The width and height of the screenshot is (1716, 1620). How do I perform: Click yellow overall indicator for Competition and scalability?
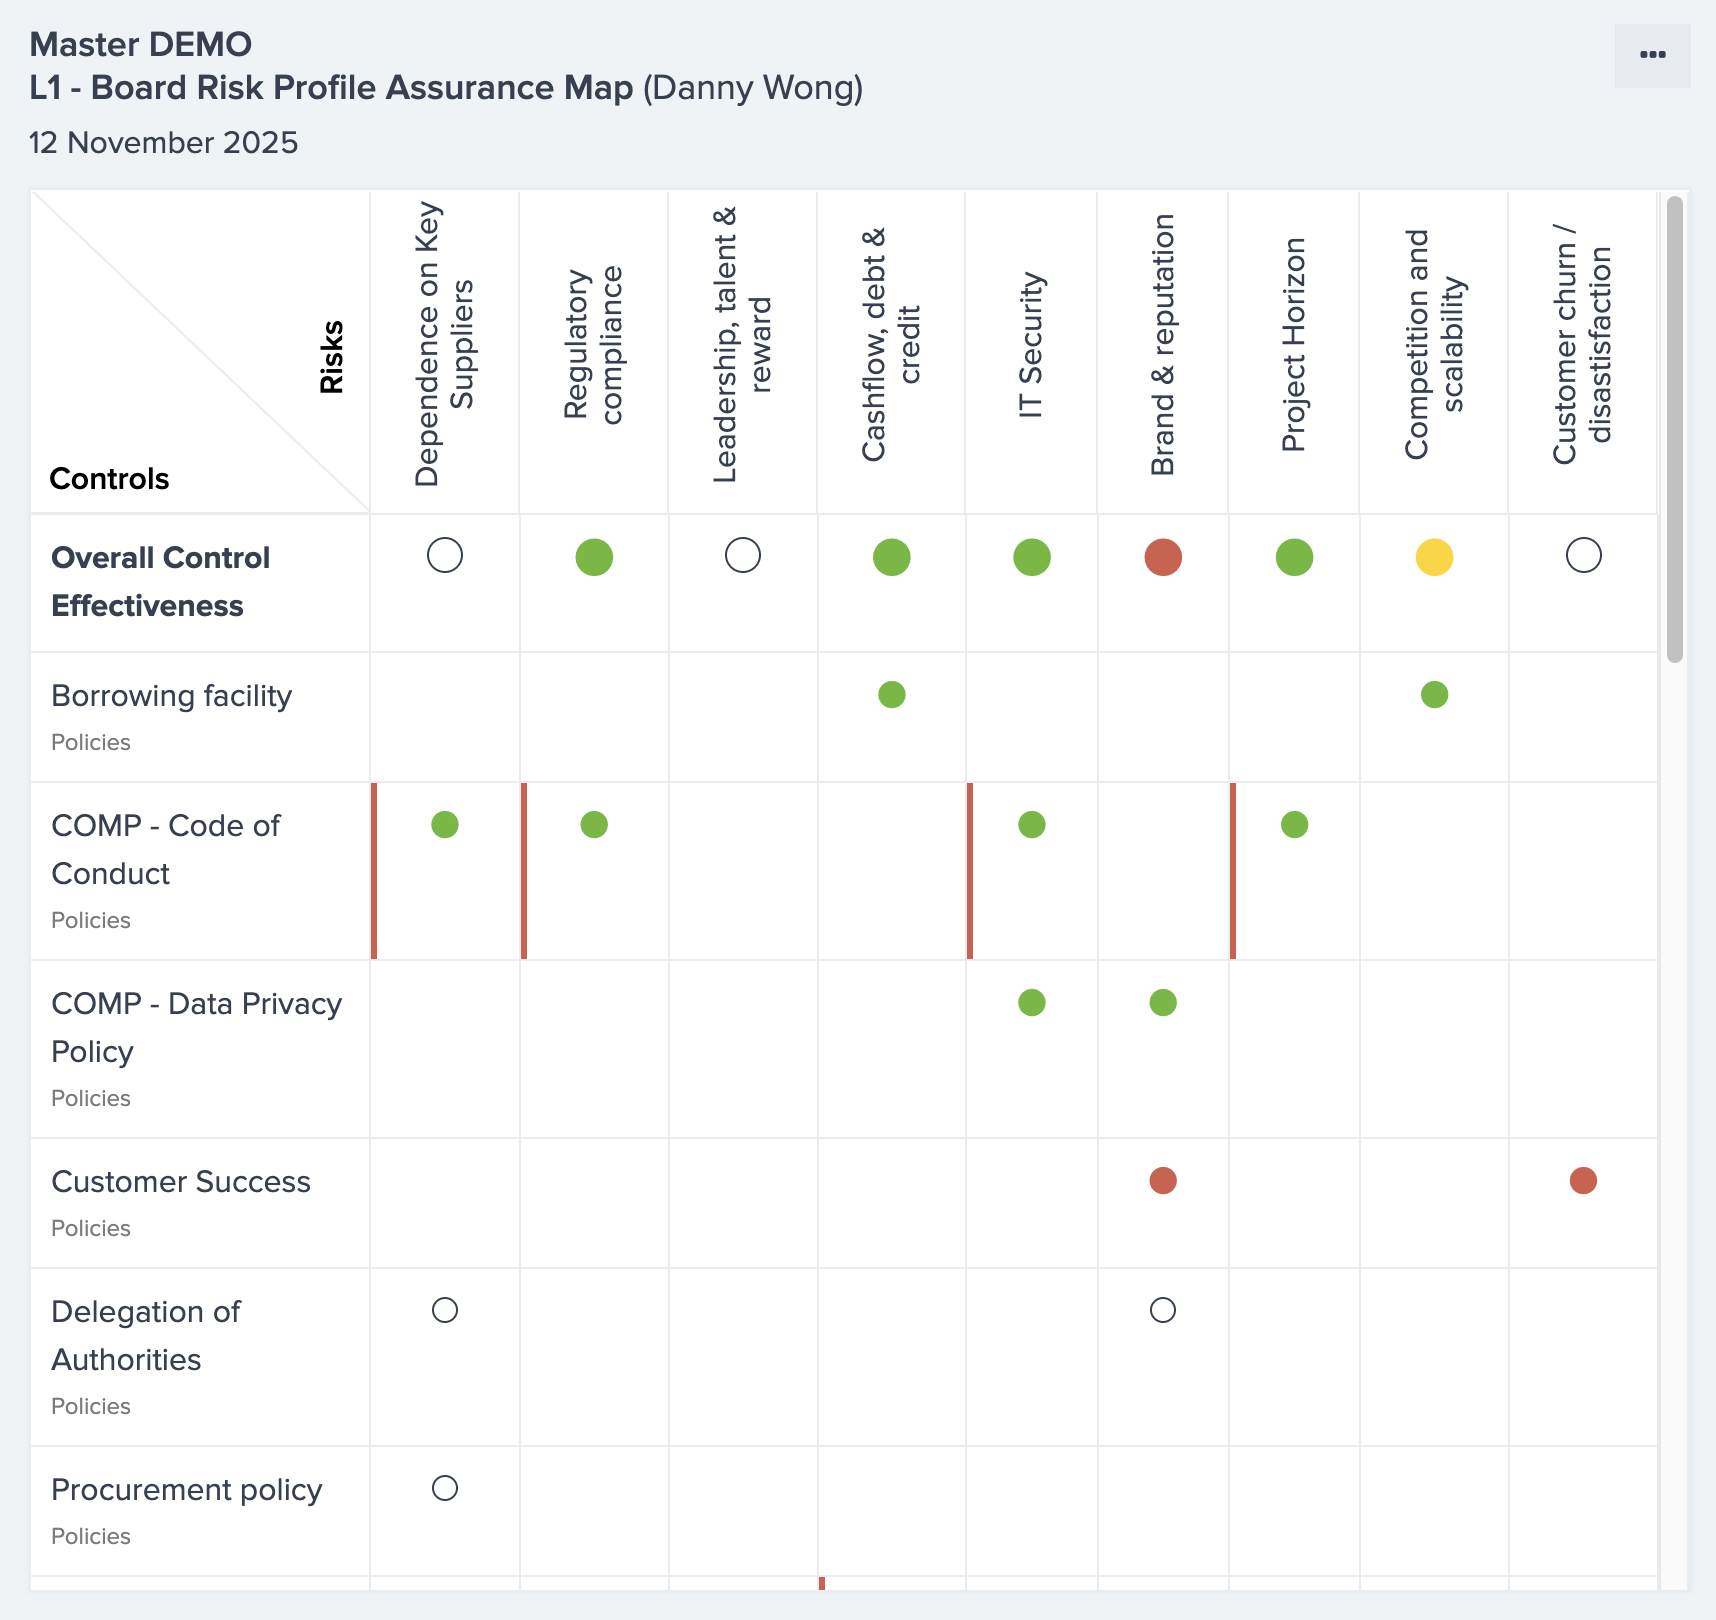click(x=1434, y=557)
